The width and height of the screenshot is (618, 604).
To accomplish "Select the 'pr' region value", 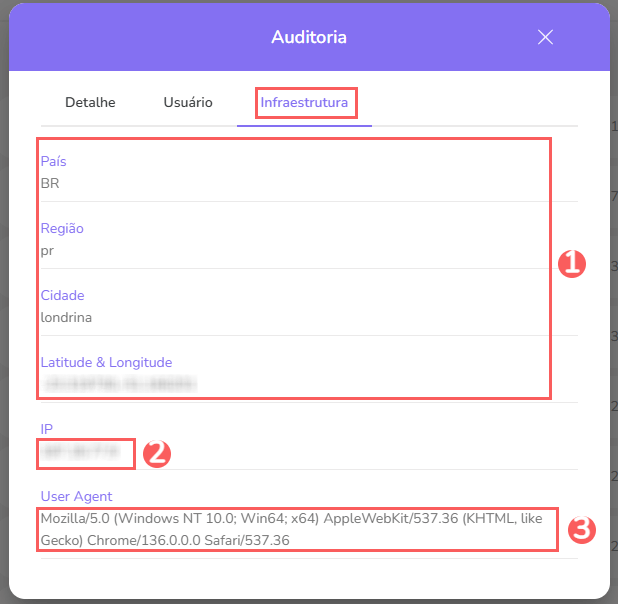I will pyautogui.click(x=47, y=250).
